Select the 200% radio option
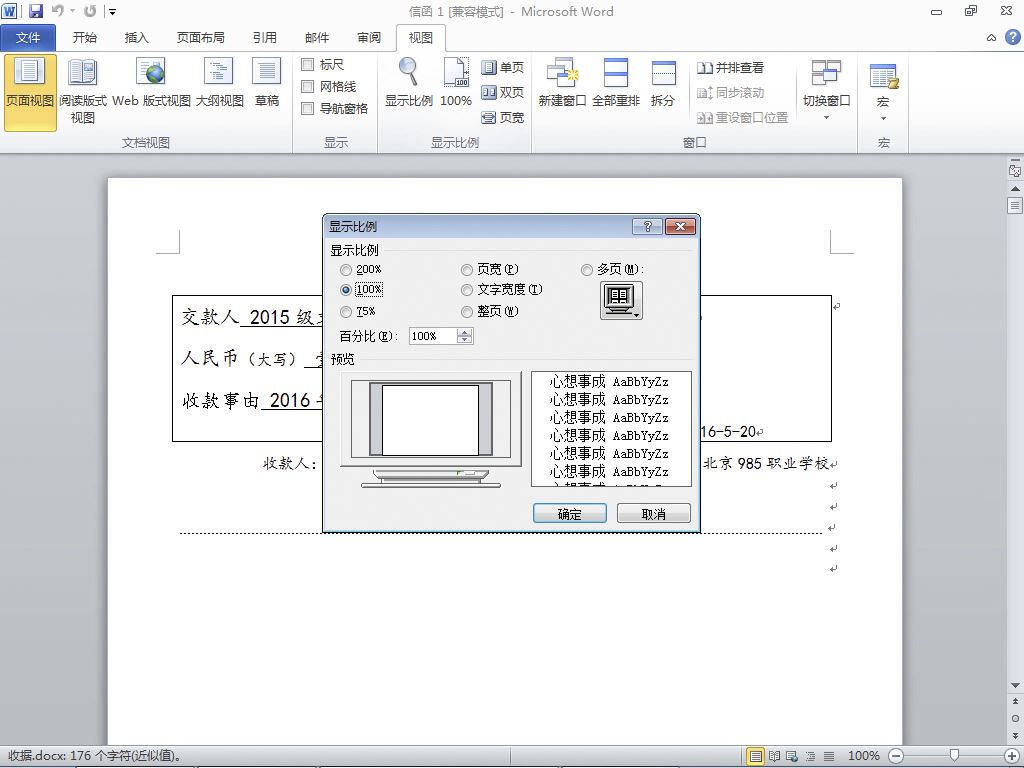This screenshot has width=1024, height=768. [346, 270]
